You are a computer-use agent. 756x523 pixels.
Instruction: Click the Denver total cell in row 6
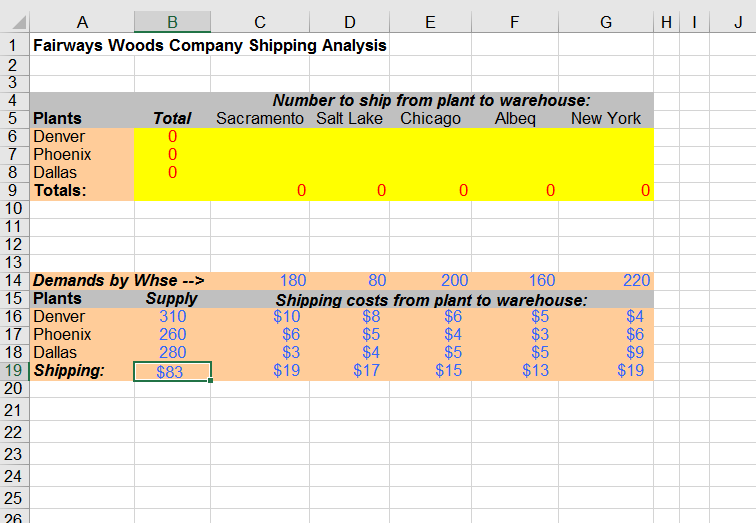(172, 137)
